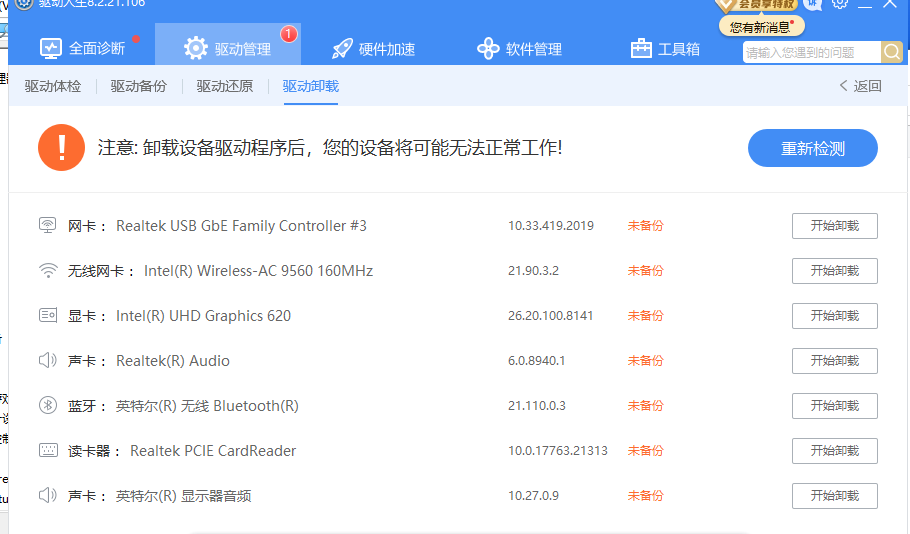
Task: Select the 驱动体检 sub-tab
Action: point(53,86)
